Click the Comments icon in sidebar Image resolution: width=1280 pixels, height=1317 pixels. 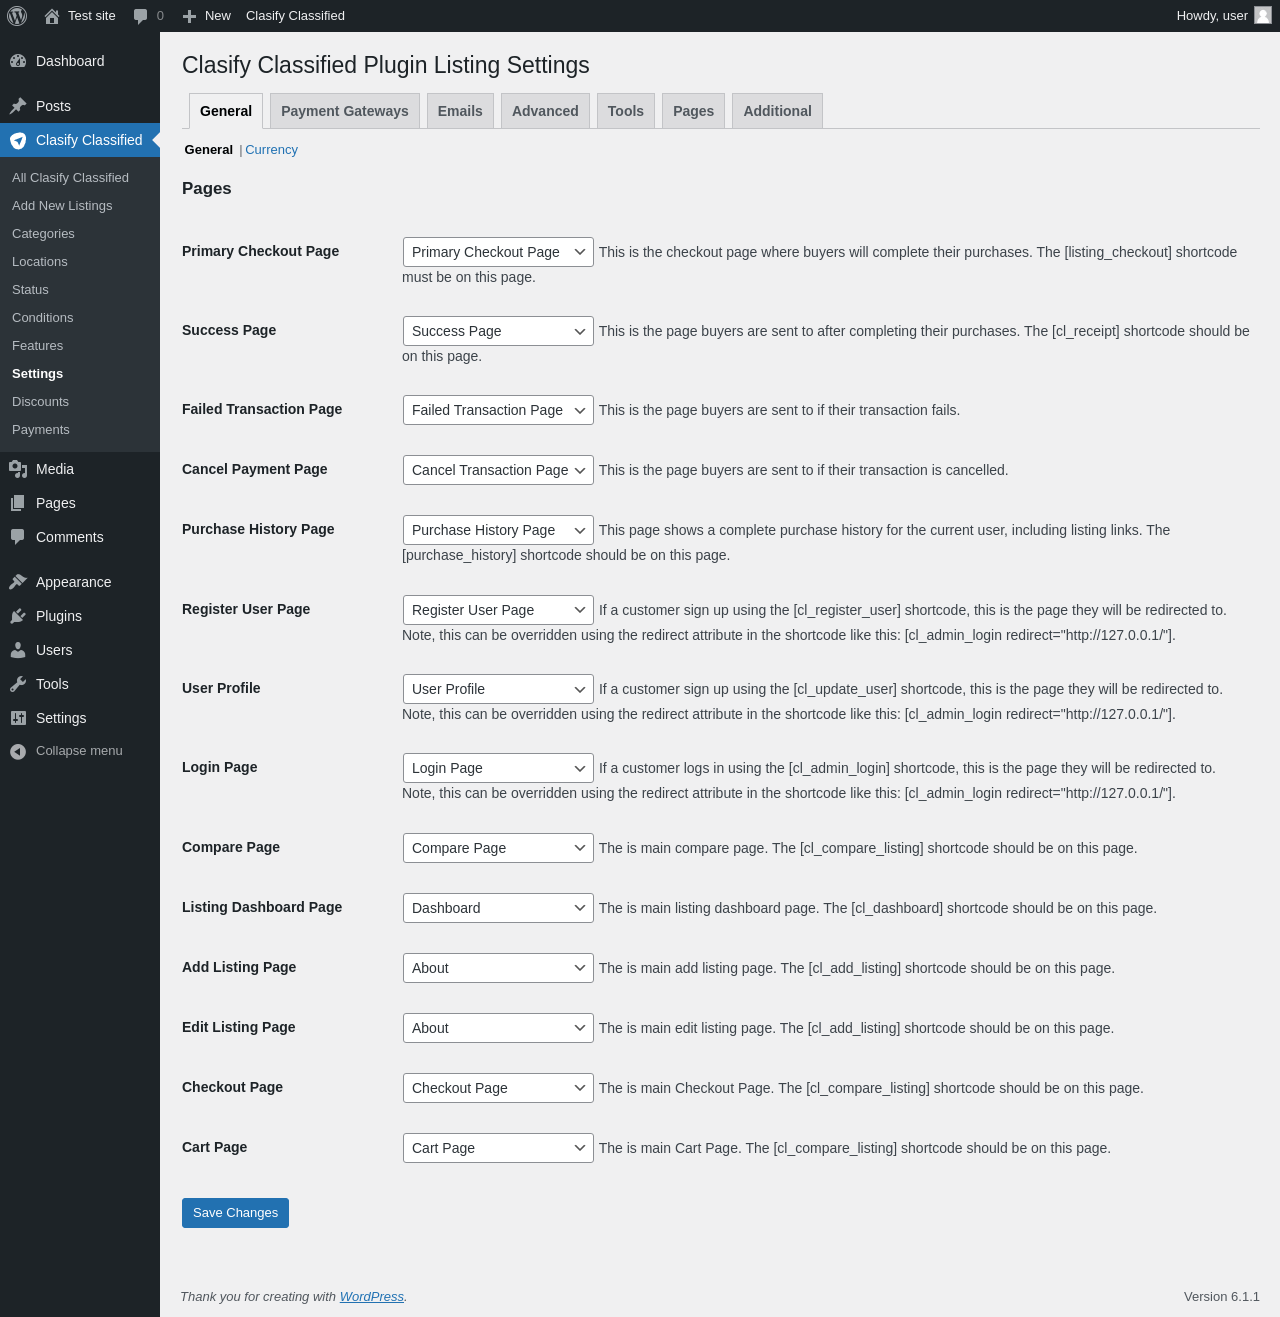[x=18, y=537]
